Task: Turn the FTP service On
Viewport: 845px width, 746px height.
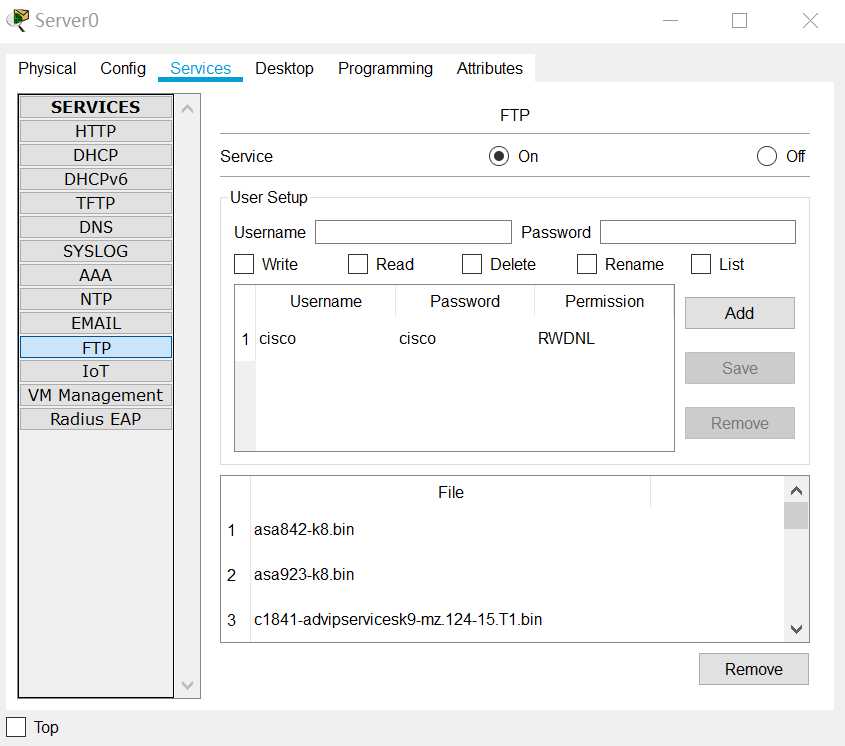Action: pyautogui.click(x=498, y=156)
